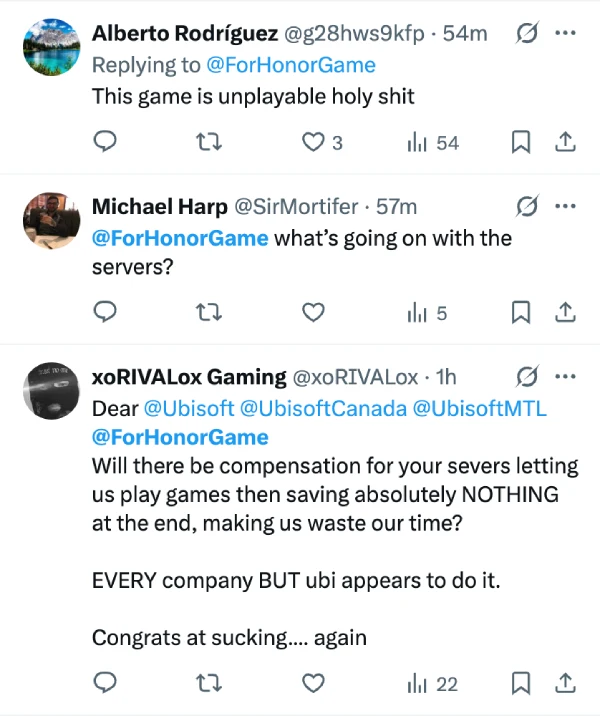Like Alberto Rodríguez's tweet
The image size is (600, 716).
313,143
